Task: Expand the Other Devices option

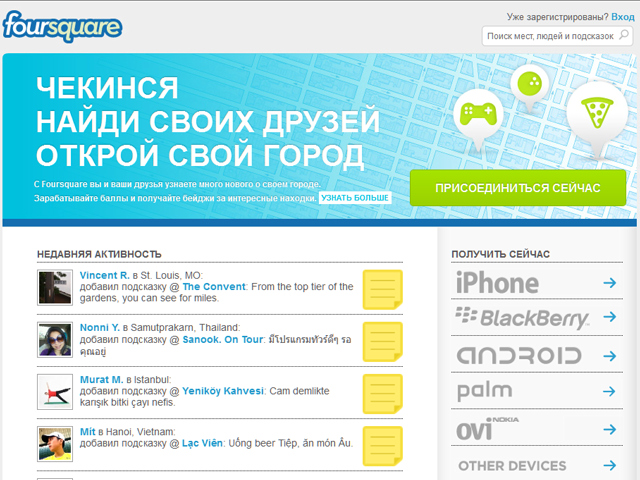Action: pyautogui.click(x=535, y=465)
